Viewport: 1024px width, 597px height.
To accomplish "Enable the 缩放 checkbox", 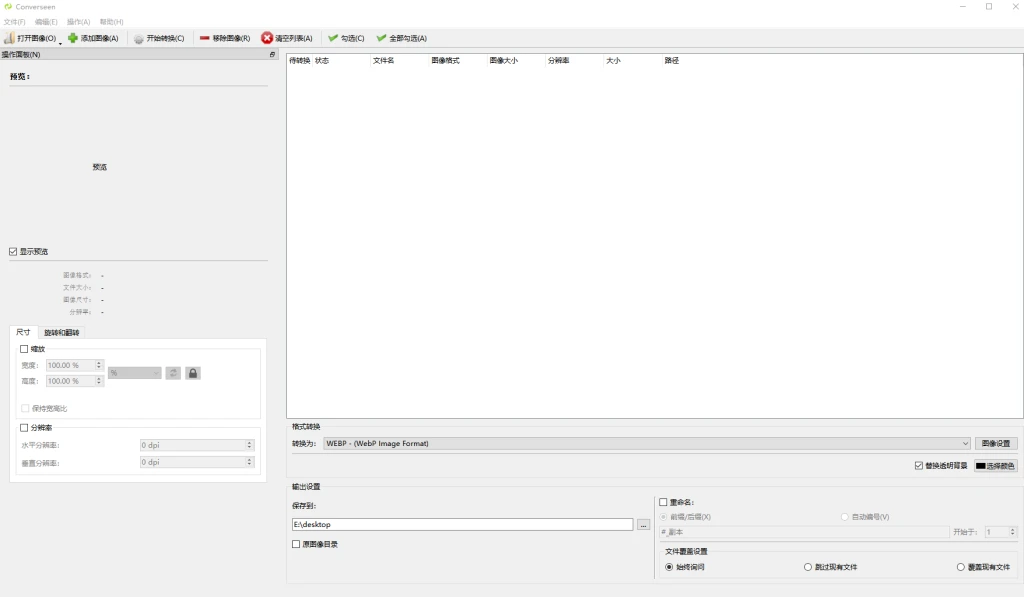I will 24,349.
